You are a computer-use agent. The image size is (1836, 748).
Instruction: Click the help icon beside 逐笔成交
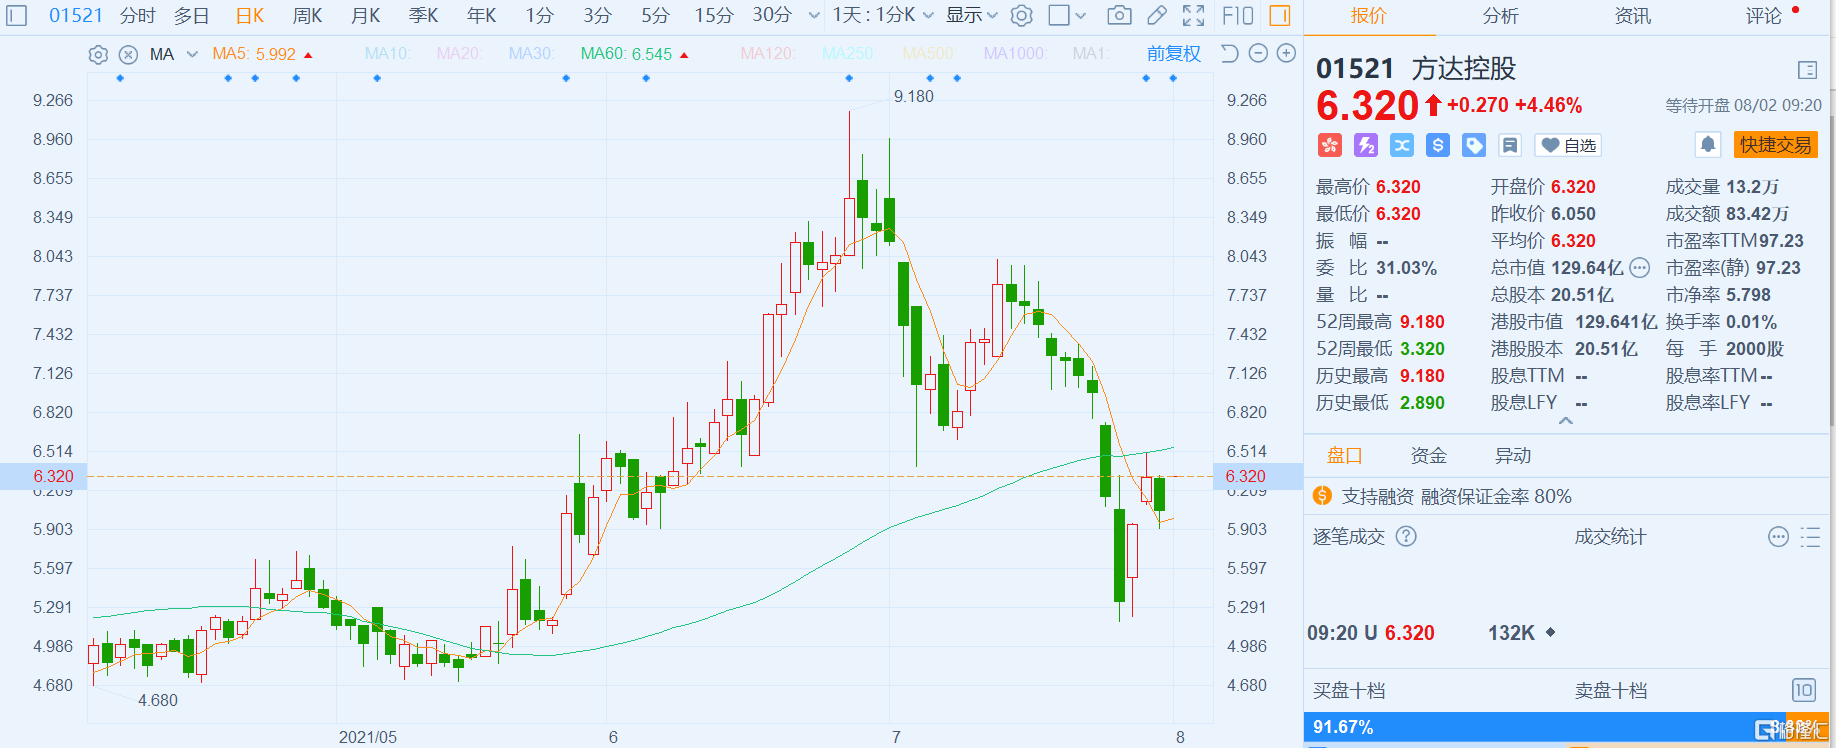pos(1406,537)
